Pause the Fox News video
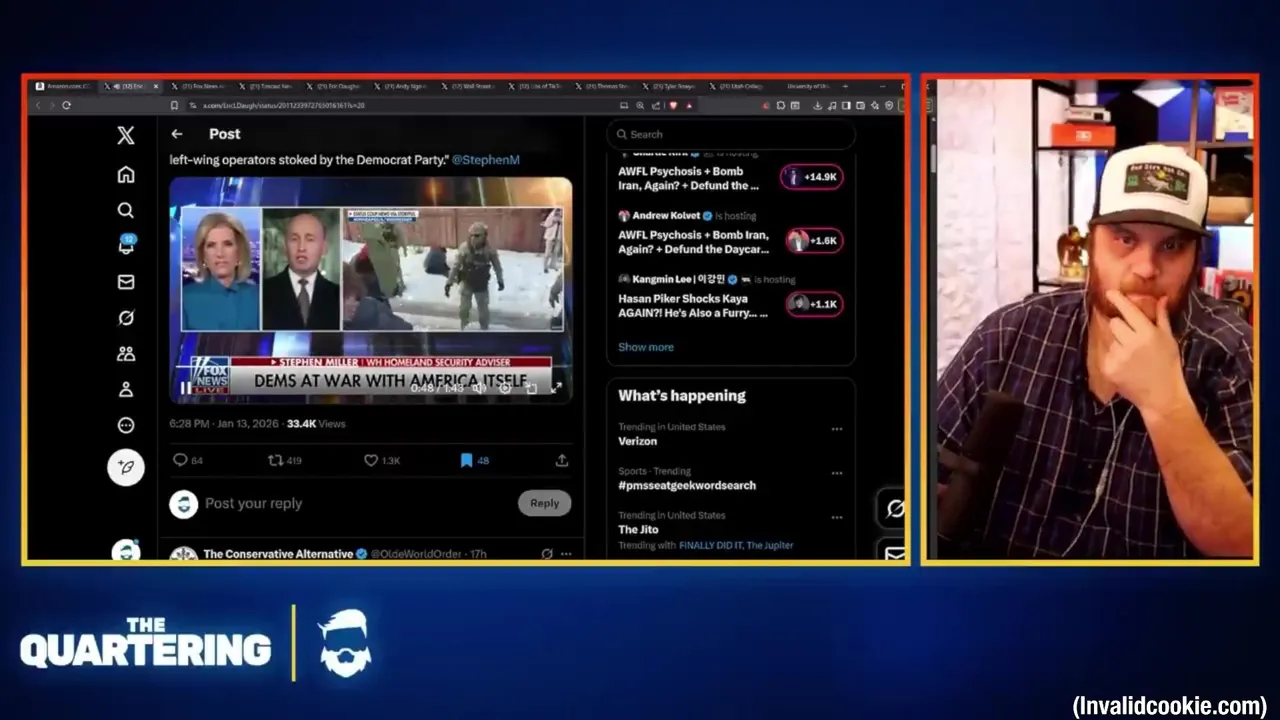This screenshot has width=1280, height=720. (x=185, y=388)
